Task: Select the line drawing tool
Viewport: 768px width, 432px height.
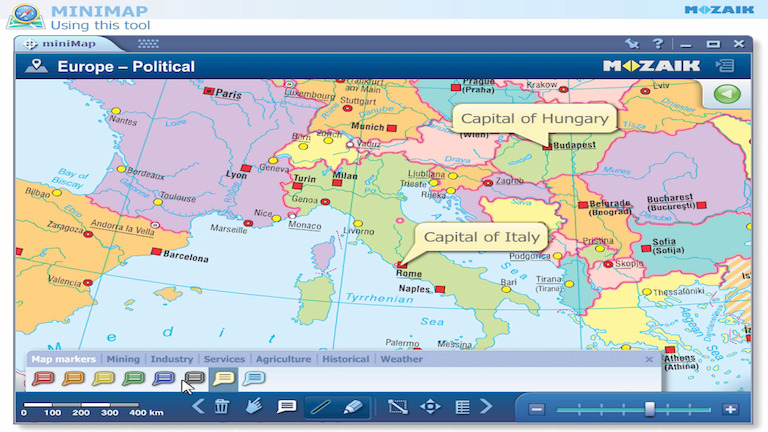Action: click(320, 406)
